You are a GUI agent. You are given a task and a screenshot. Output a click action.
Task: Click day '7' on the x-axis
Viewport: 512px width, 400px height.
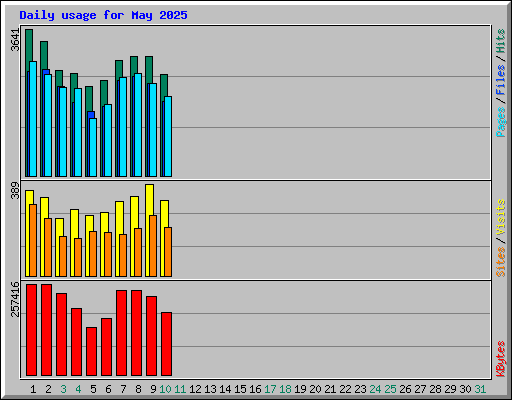tap(123, 389)
